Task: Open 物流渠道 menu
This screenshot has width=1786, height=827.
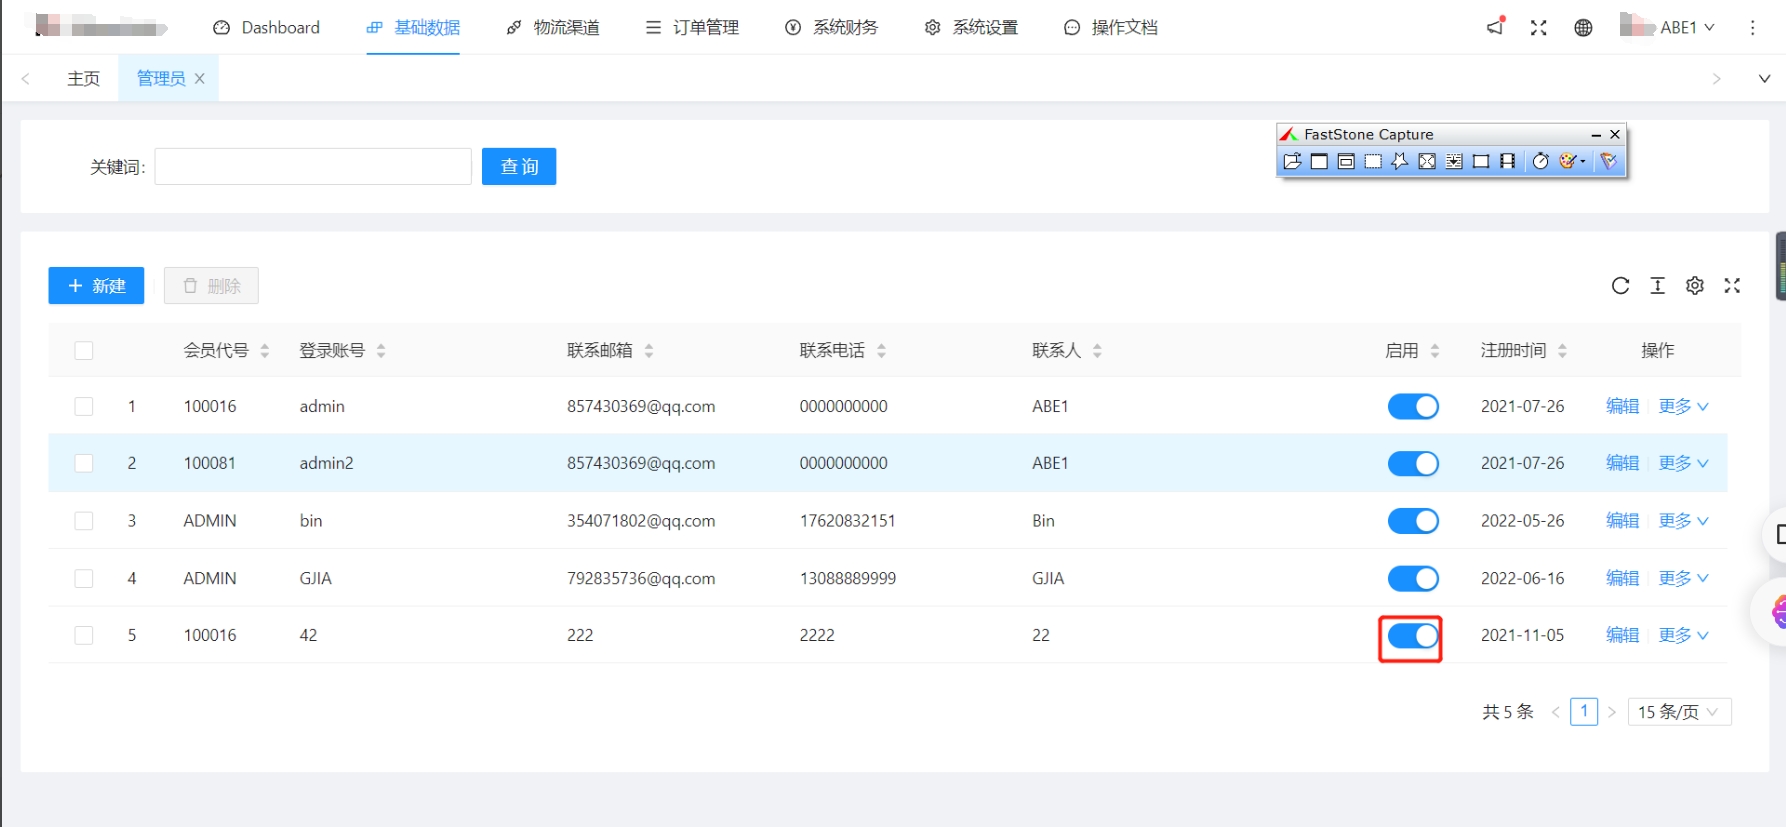Action: [553, 28]
